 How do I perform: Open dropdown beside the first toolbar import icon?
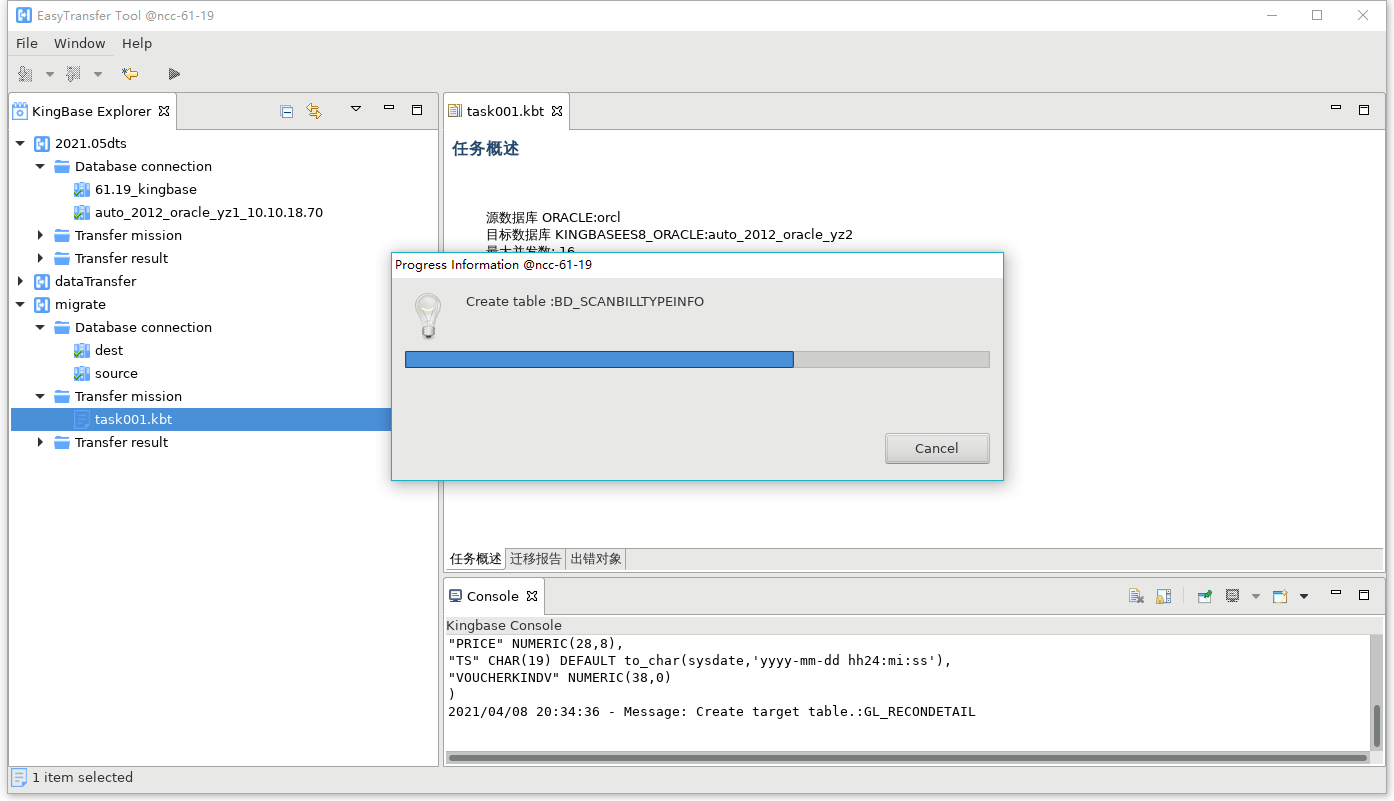[x=50, y=74]
